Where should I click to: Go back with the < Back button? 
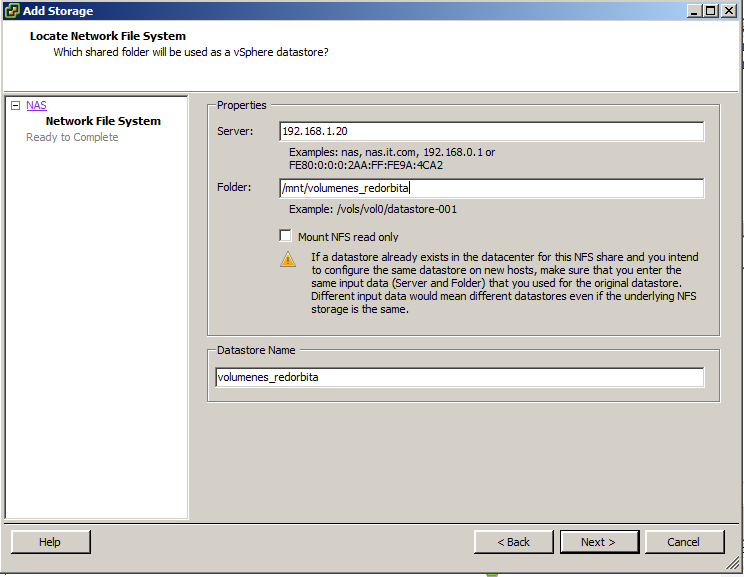coord(514,542)
